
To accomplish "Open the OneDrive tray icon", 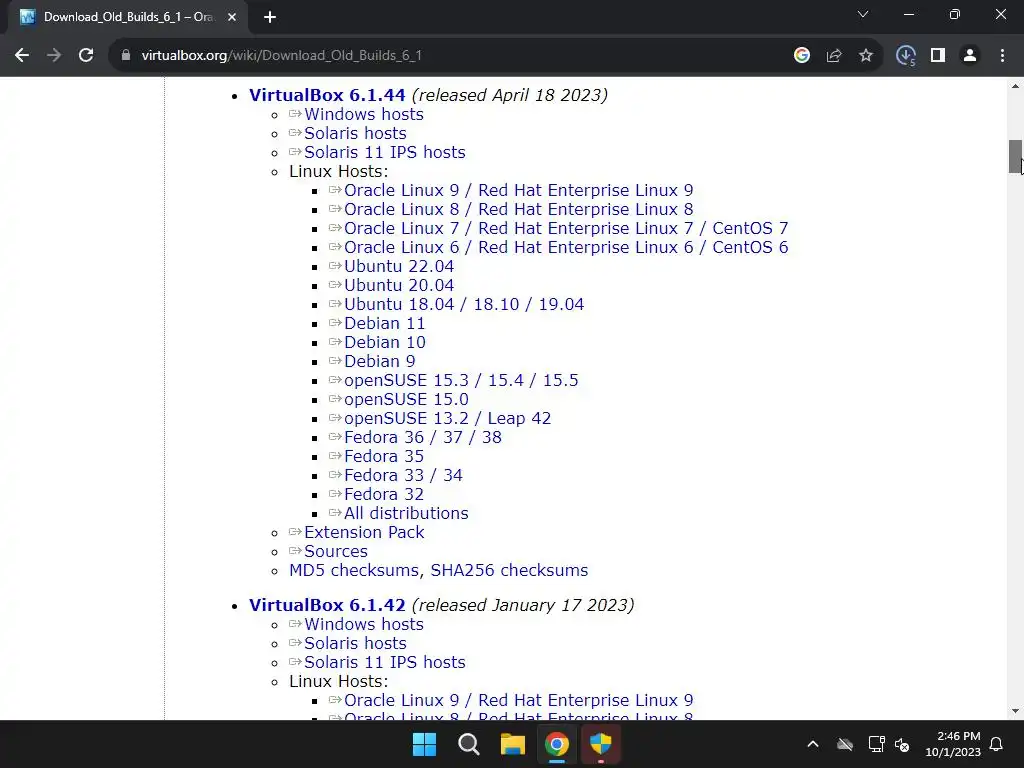I will [x=845, y=744].
